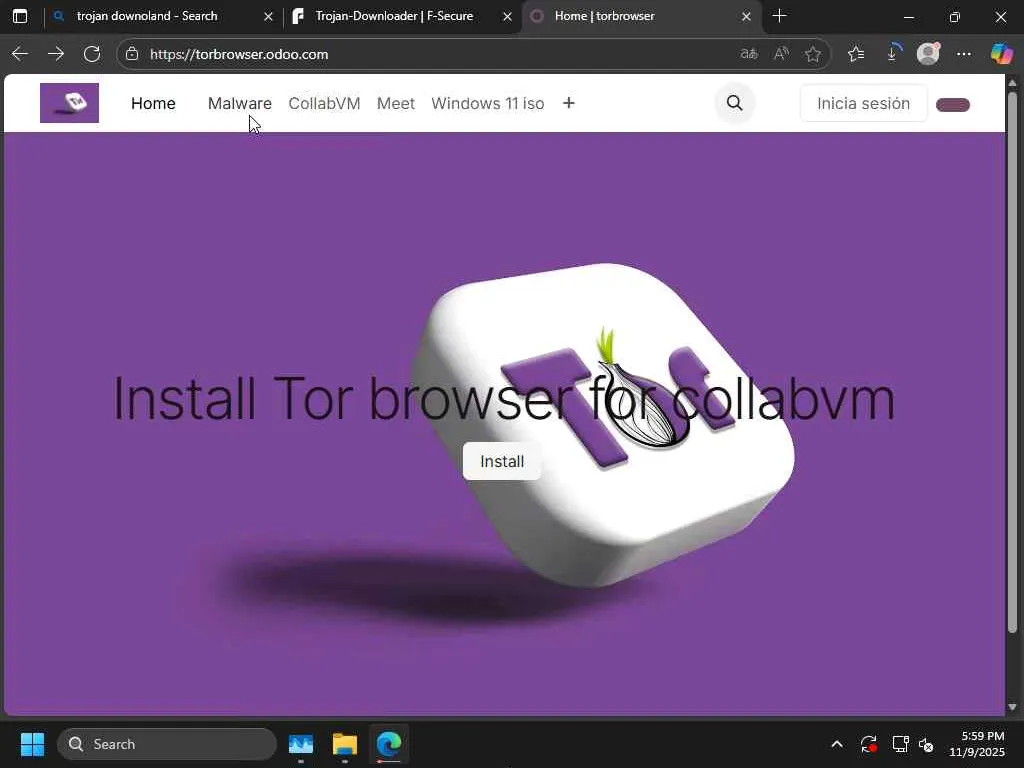Open Edge settings and more menu
Screen dimensions: 1024x768
[964, 54]
